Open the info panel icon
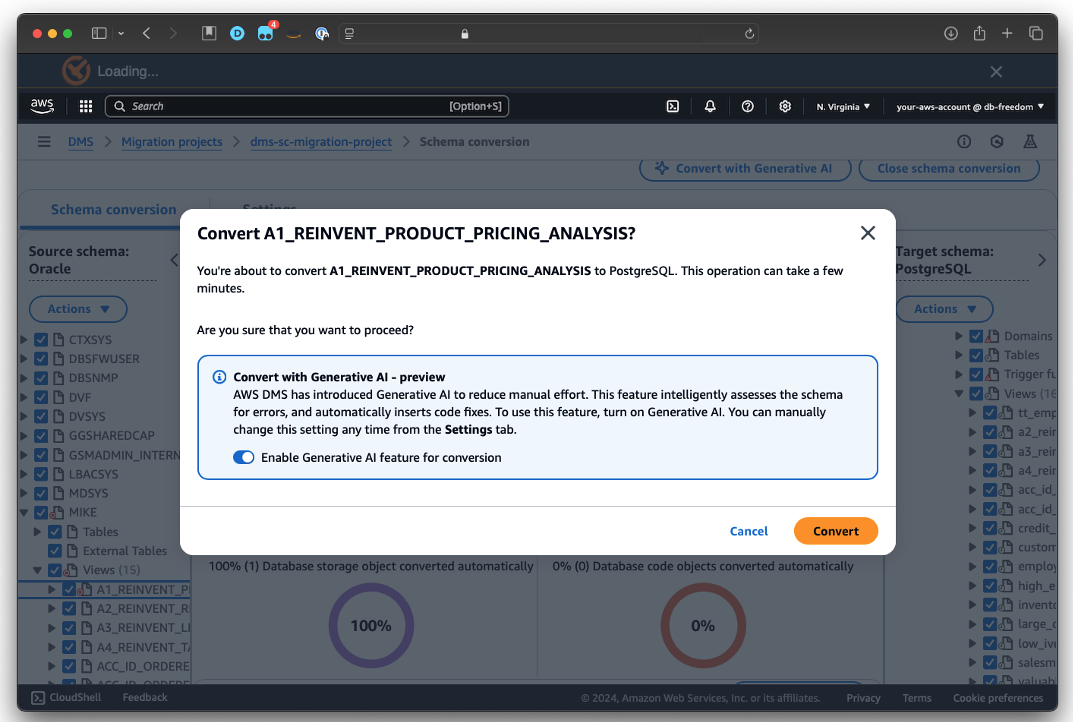 click(964, 142)
